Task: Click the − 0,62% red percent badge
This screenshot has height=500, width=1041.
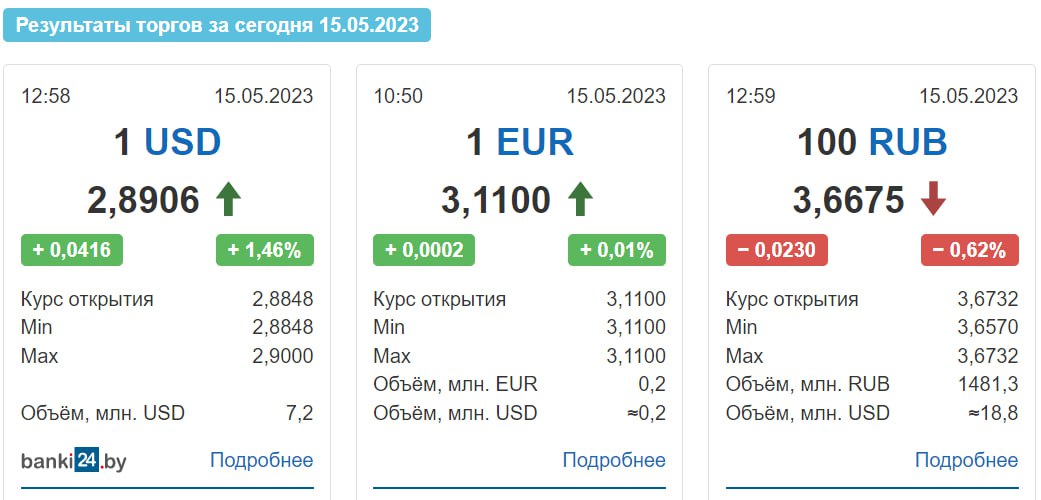Action: click(x=969, y=250)
